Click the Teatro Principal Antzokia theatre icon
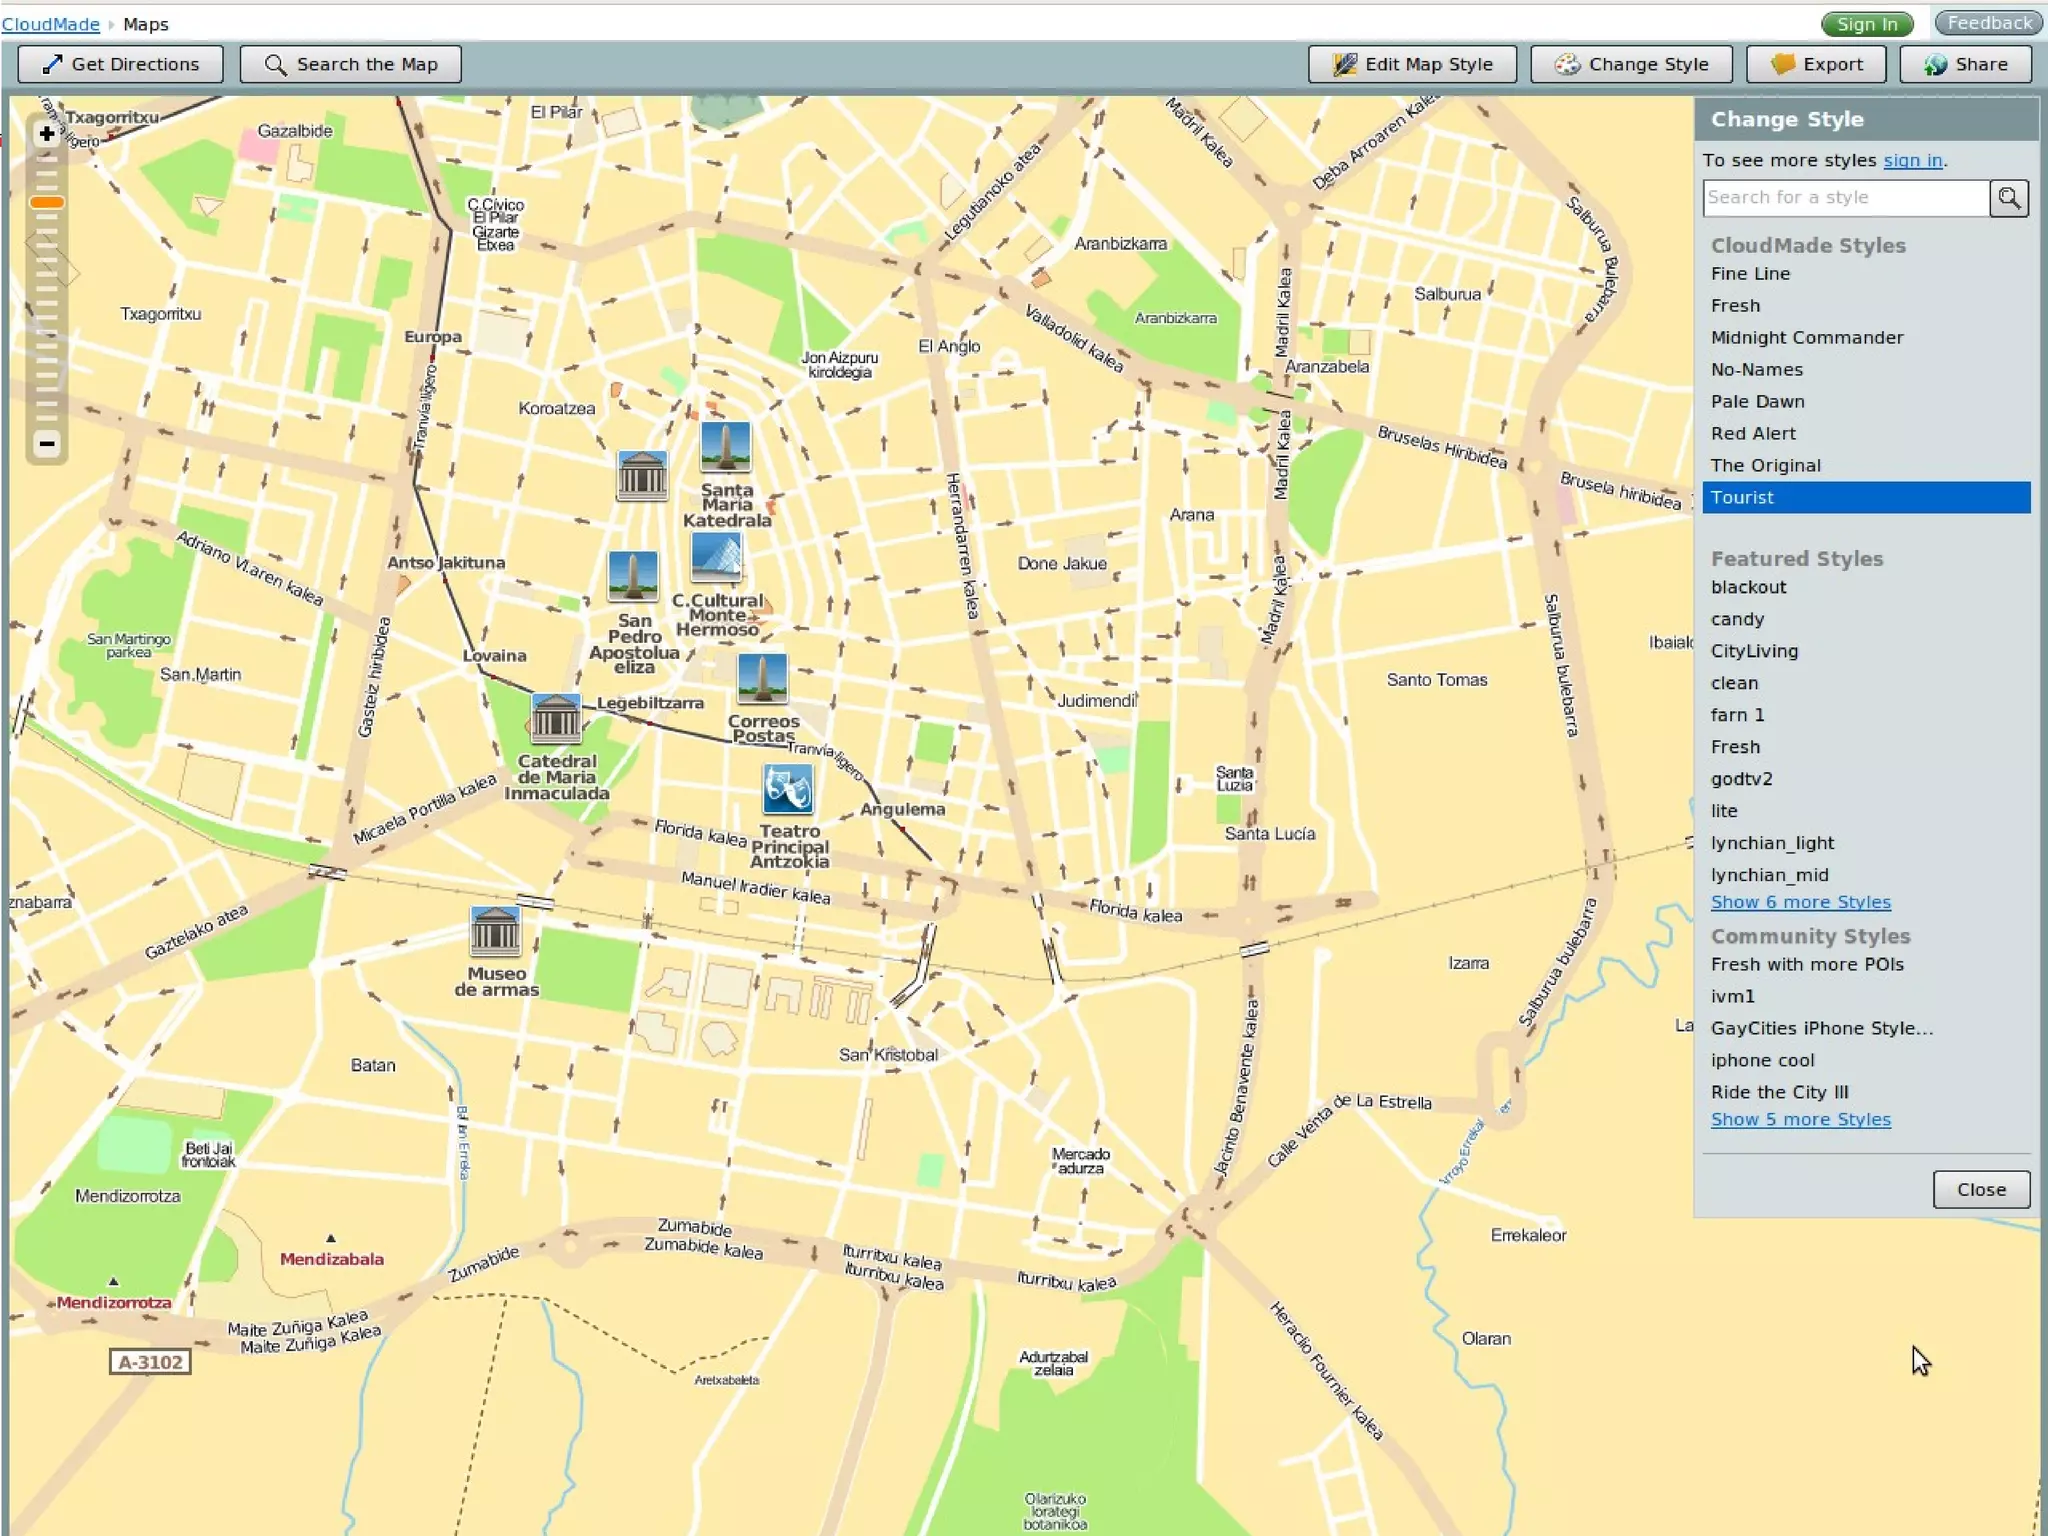Image resolution: width=2048 pixels, height=1536 pixels. click(788, 788)
